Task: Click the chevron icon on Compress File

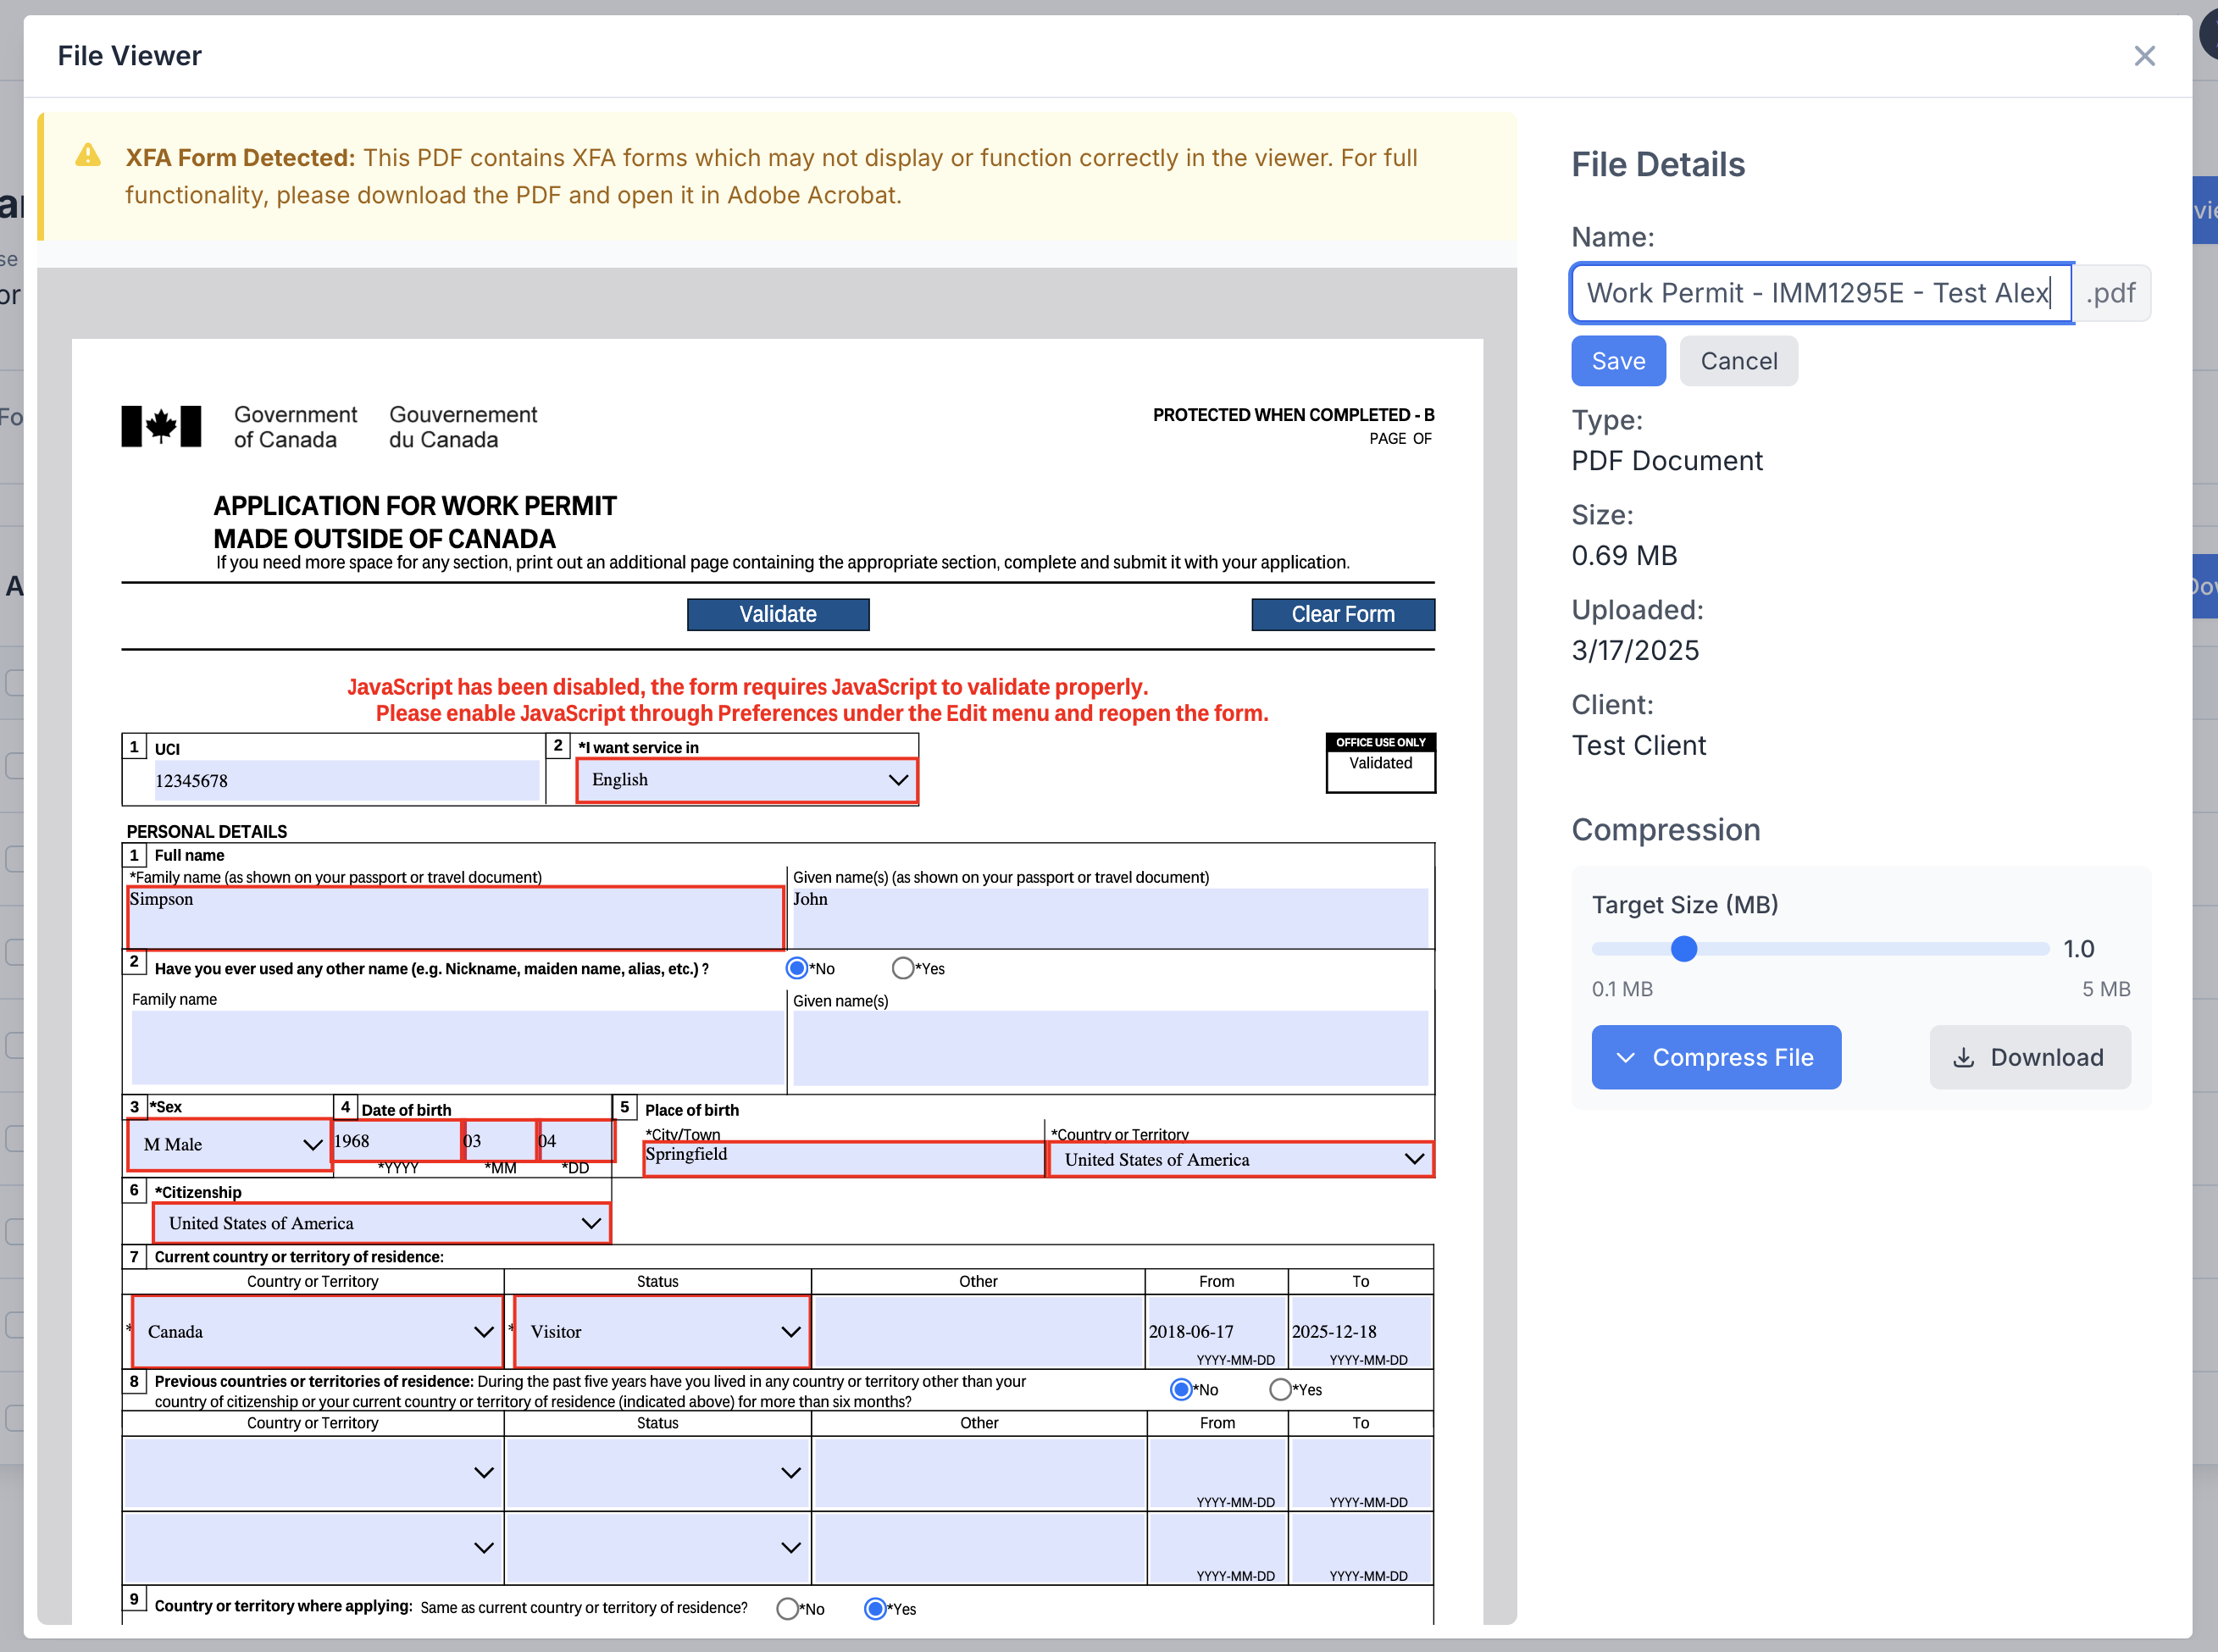Action: tap(1625, 1057)
